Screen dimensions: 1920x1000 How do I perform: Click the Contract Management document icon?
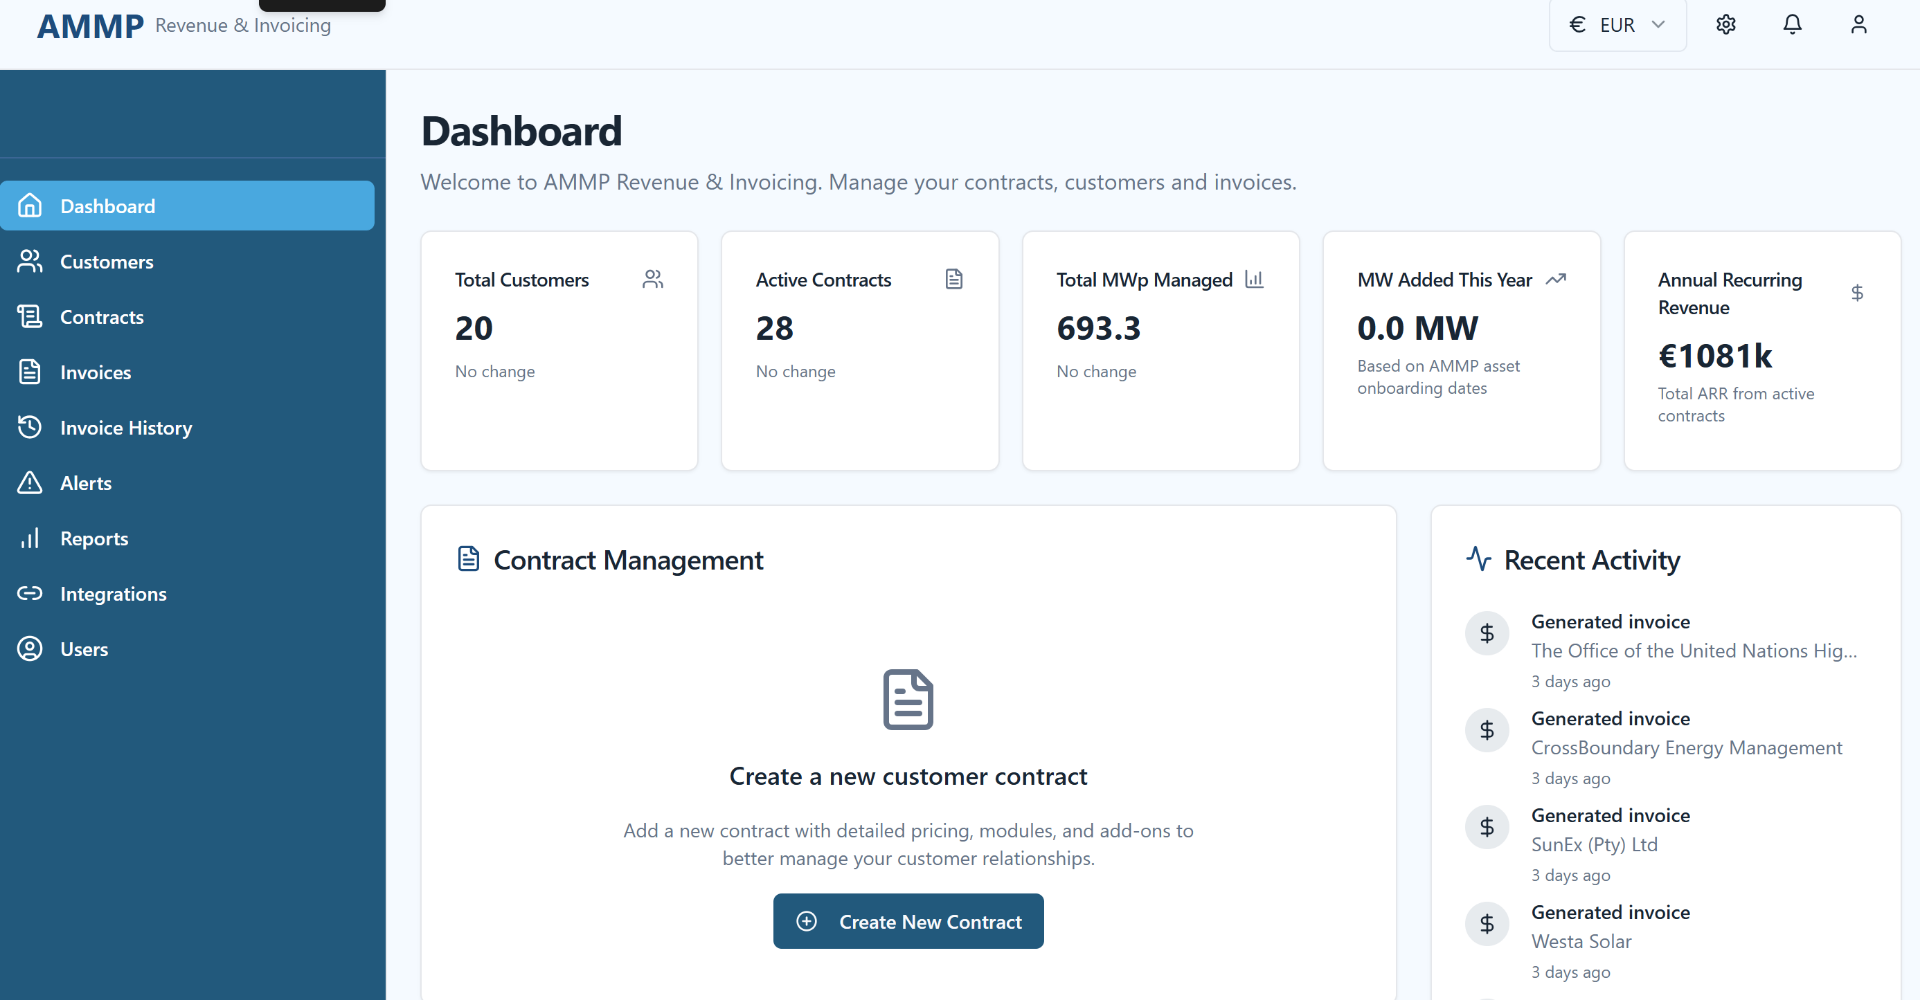click(x=468, y=559)
